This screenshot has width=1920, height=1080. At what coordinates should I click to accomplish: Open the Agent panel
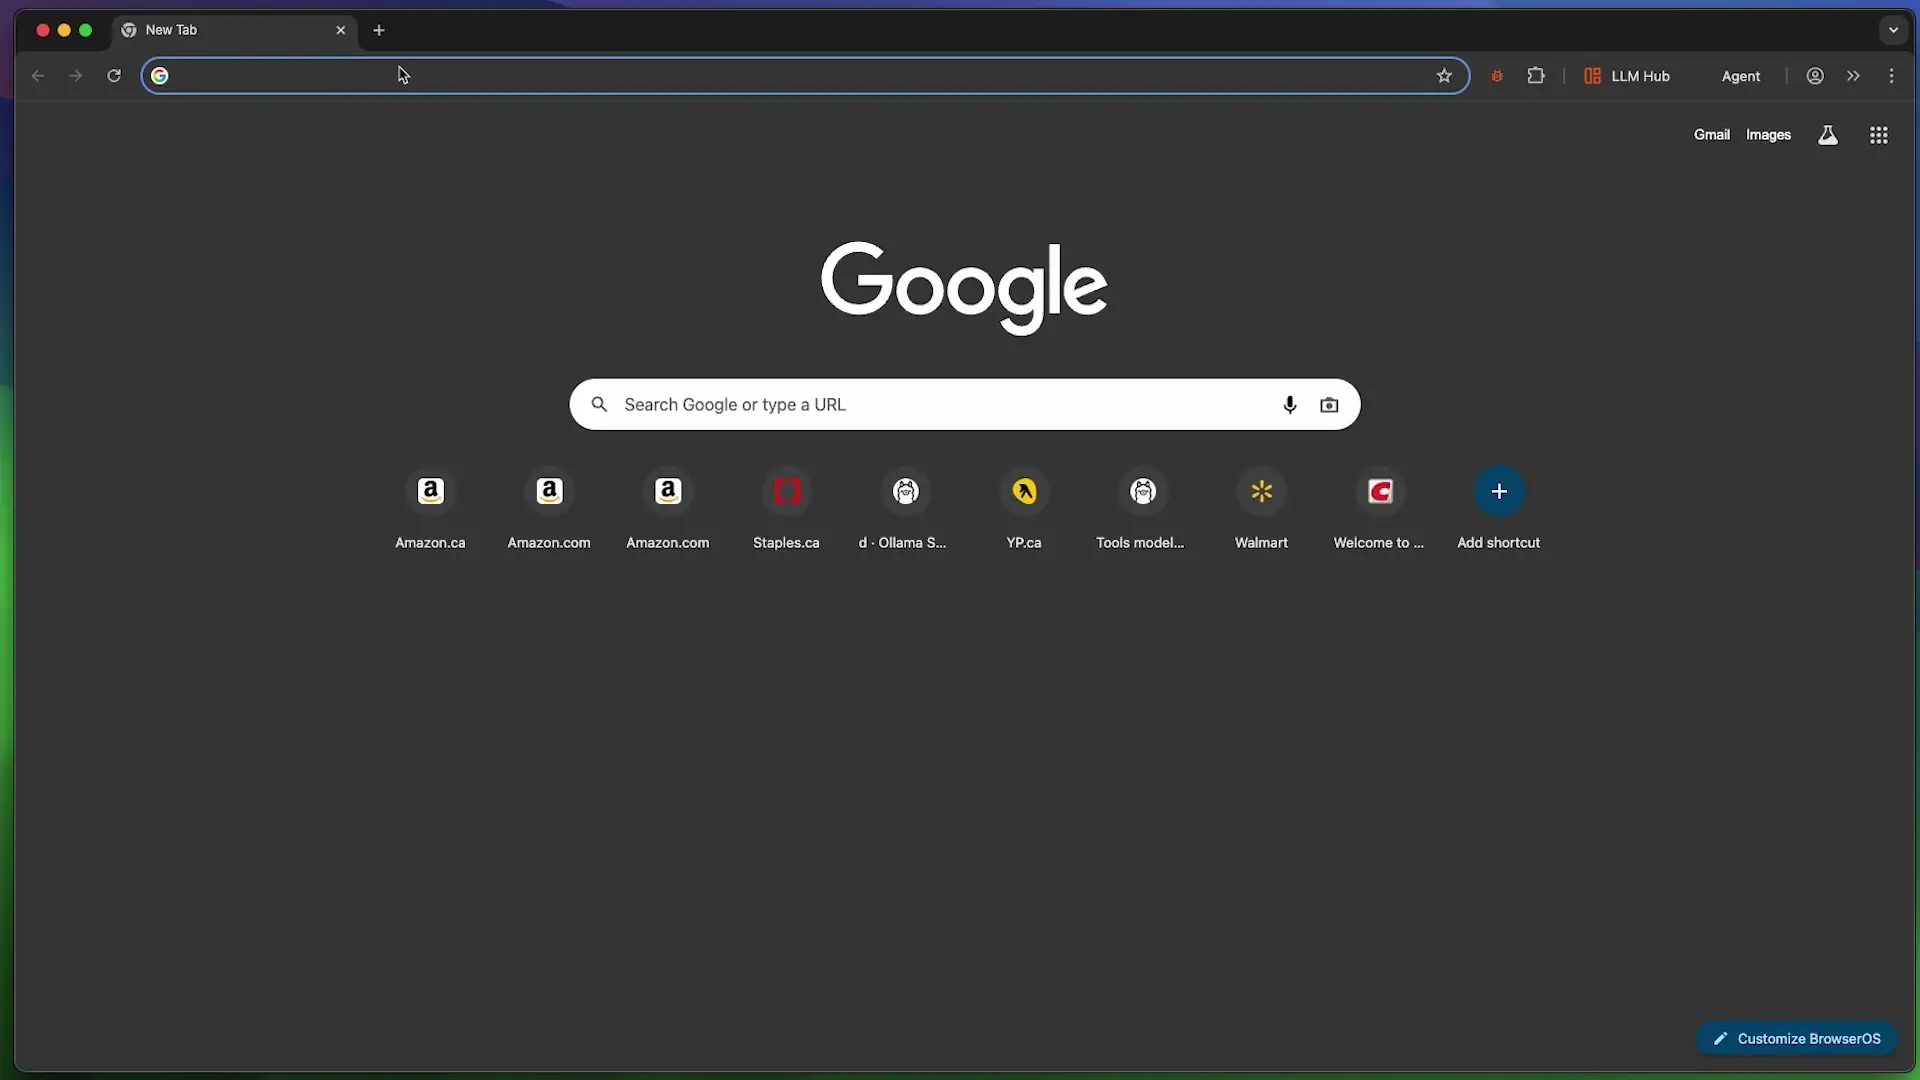pyautogui.click(x=1741, y=76)
